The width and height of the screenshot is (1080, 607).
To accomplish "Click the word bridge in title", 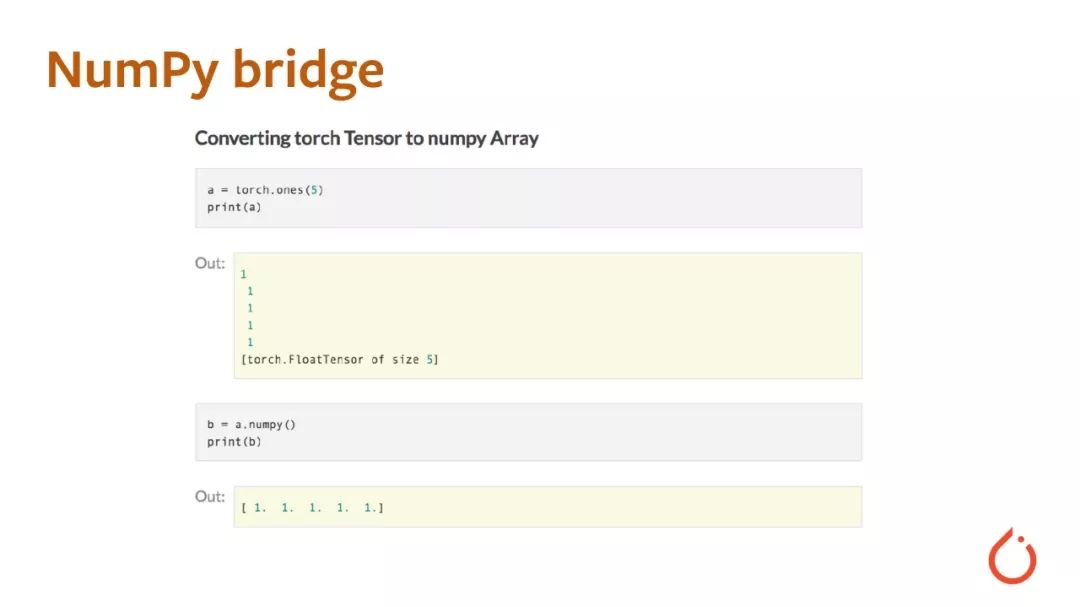I will [x=308, y=72].
